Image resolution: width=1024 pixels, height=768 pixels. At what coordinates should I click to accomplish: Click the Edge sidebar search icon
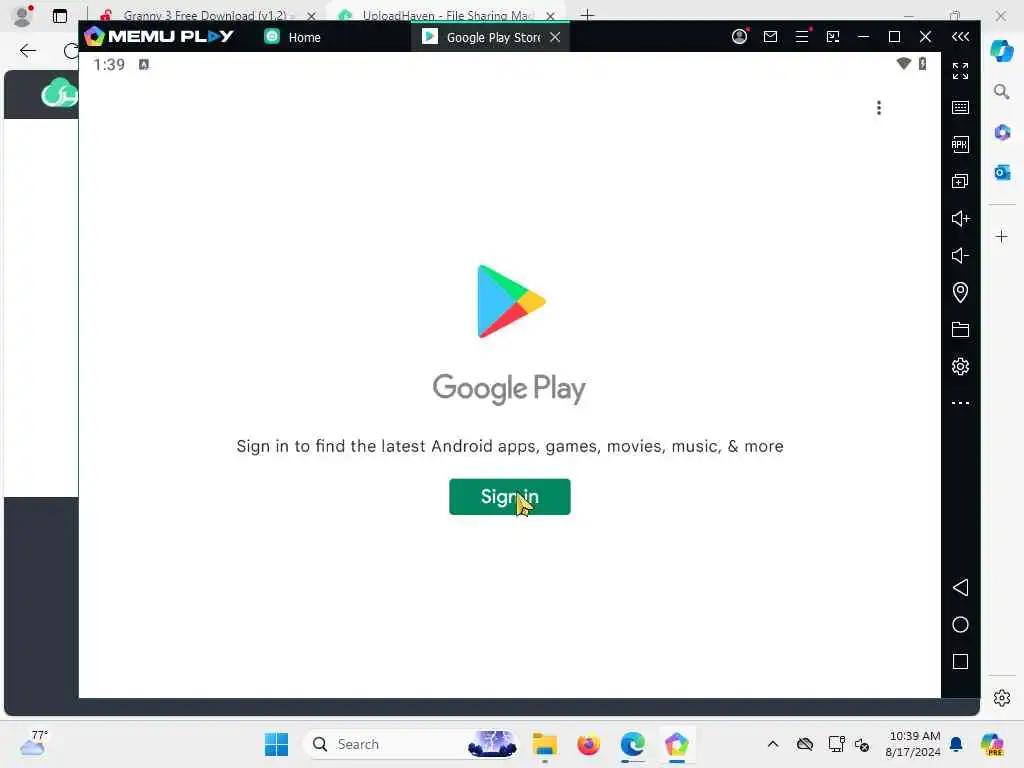click(1001, 92)
